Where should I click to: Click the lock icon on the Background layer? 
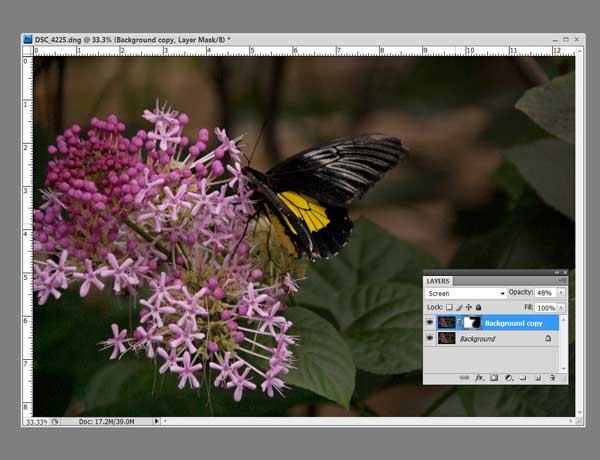(x=548, y=338)
